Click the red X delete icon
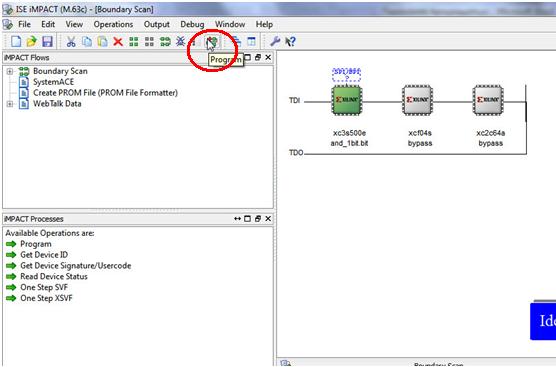 118,42
